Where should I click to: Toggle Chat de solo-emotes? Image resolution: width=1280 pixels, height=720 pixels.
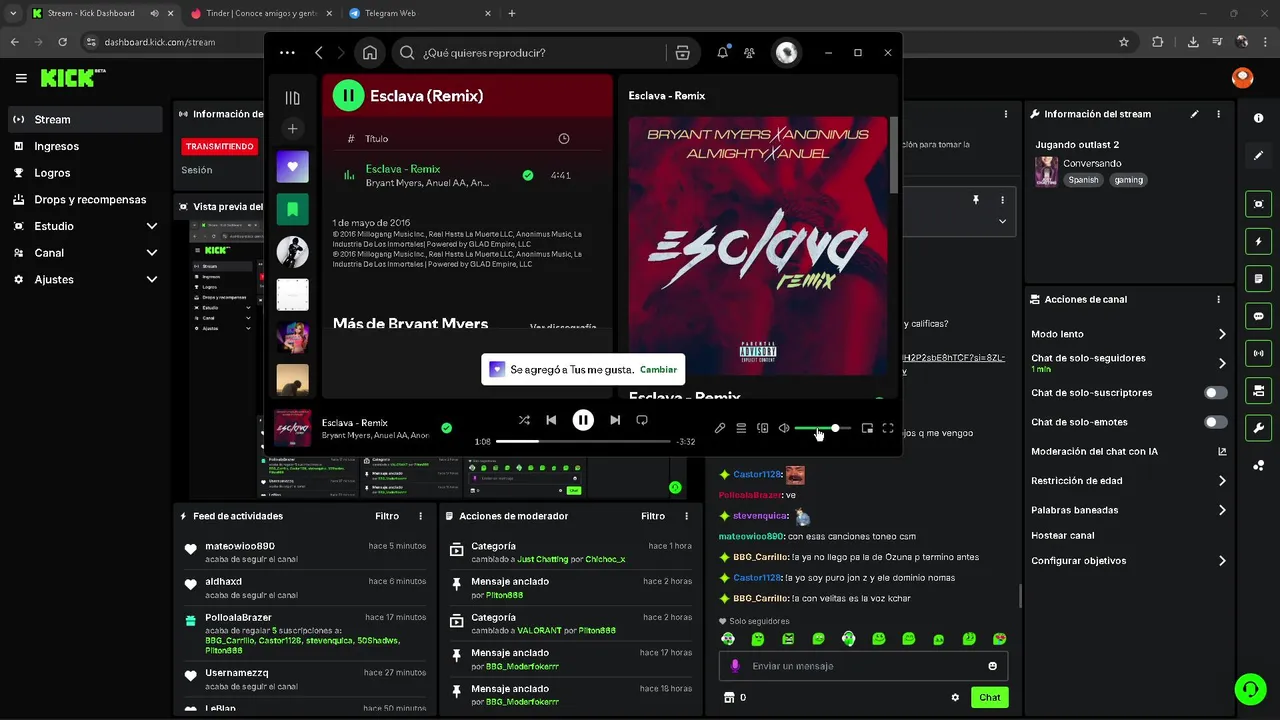(x=1216, y=422)
